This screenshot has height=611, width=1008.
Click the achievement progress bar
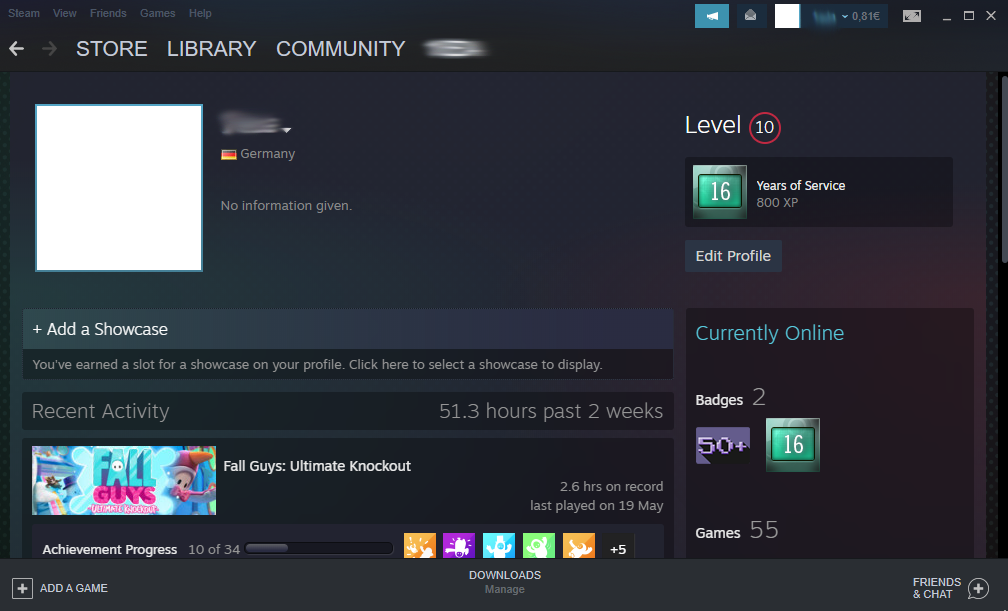click(319, 549)
